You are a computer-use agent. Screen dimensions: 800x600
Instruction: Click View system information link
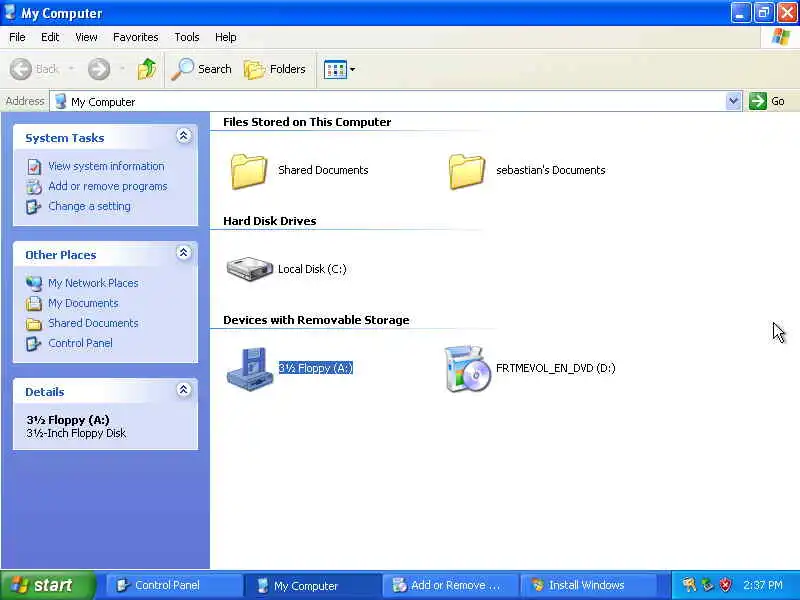pyautogui.click(x=106, y=166)
